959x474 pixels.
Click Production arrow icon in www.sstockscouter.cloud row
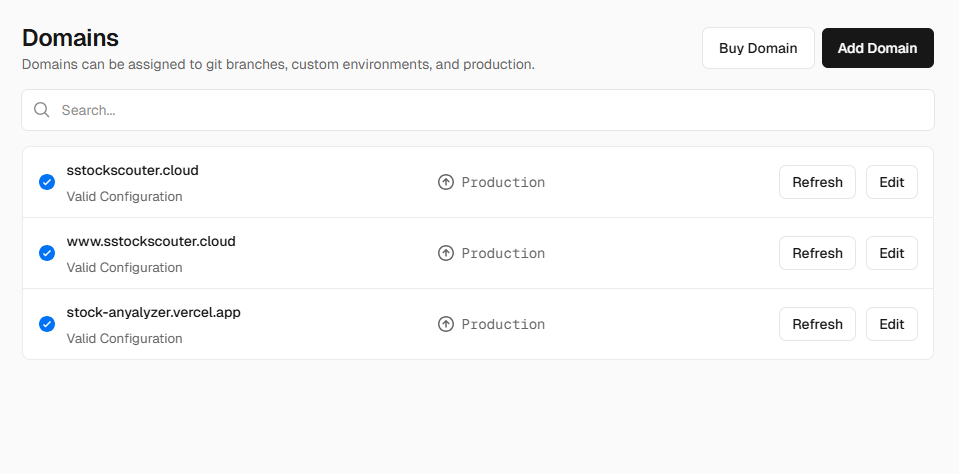click(x=446, y=253)
